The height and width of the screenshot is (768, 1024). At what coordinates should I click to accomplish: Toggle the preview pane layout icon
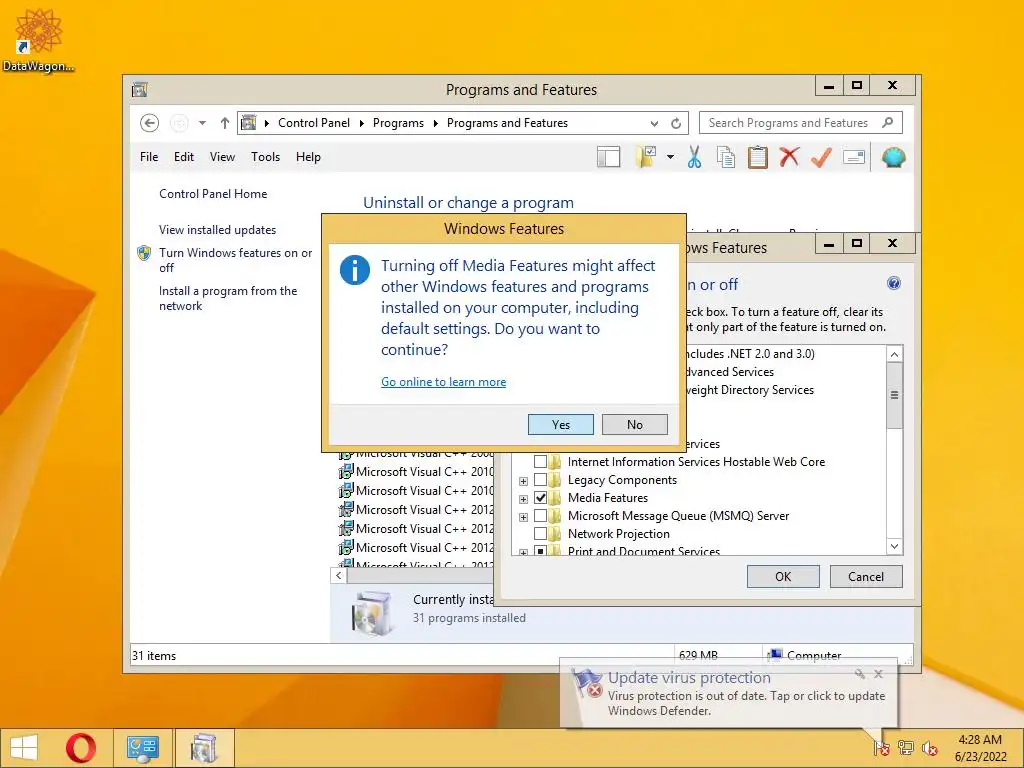click(608, 157)
